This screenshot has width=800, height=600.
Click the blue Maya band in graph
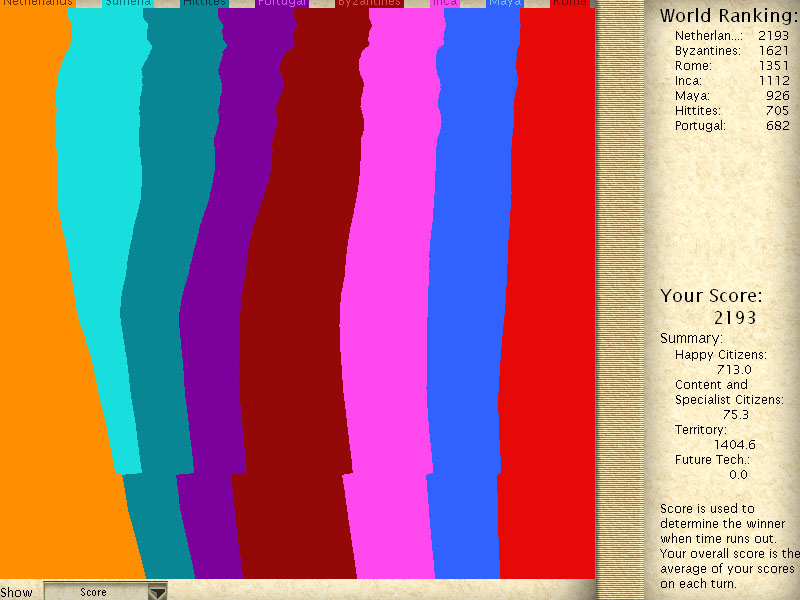click(x=470, y=300)
